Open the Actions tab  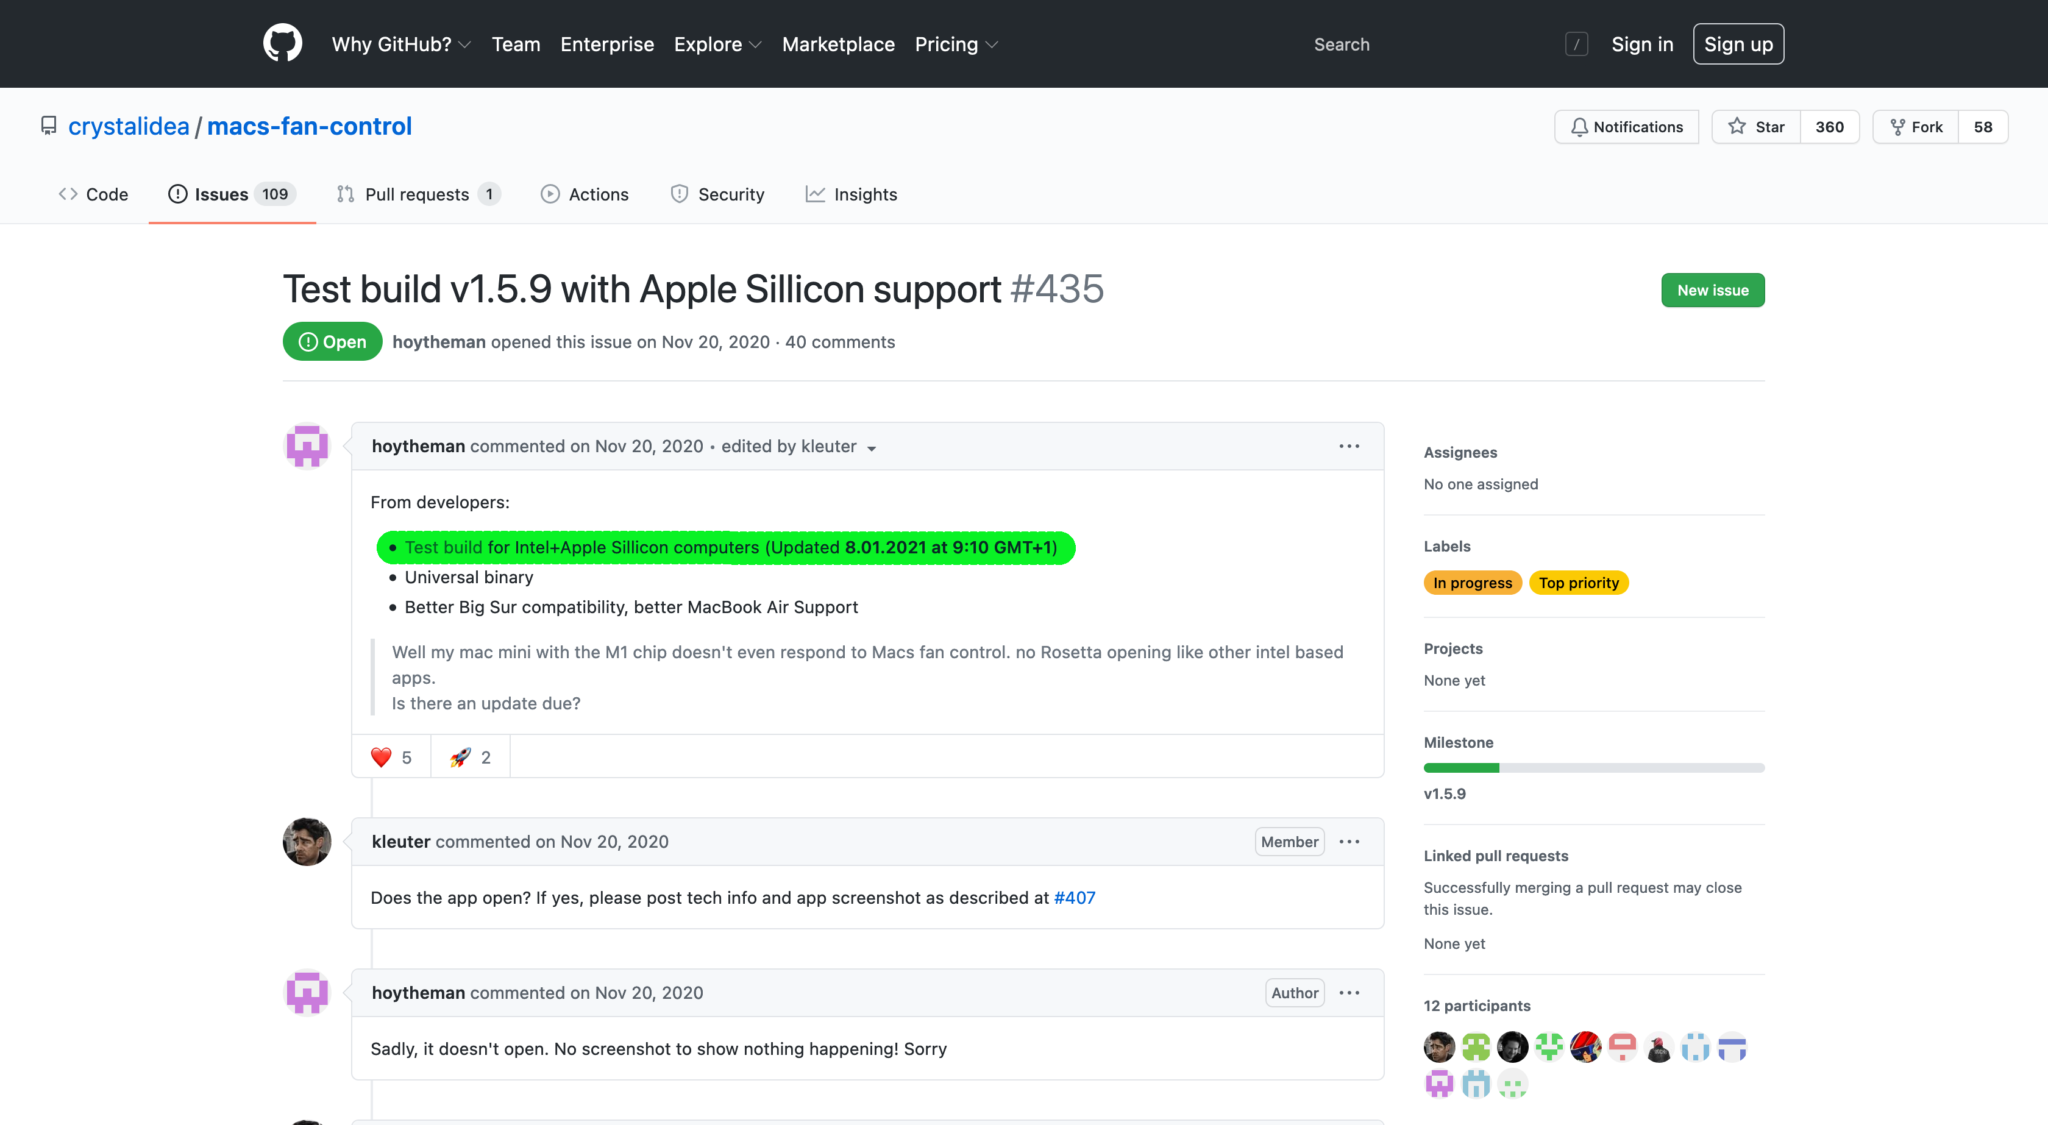tap(585, 194)
